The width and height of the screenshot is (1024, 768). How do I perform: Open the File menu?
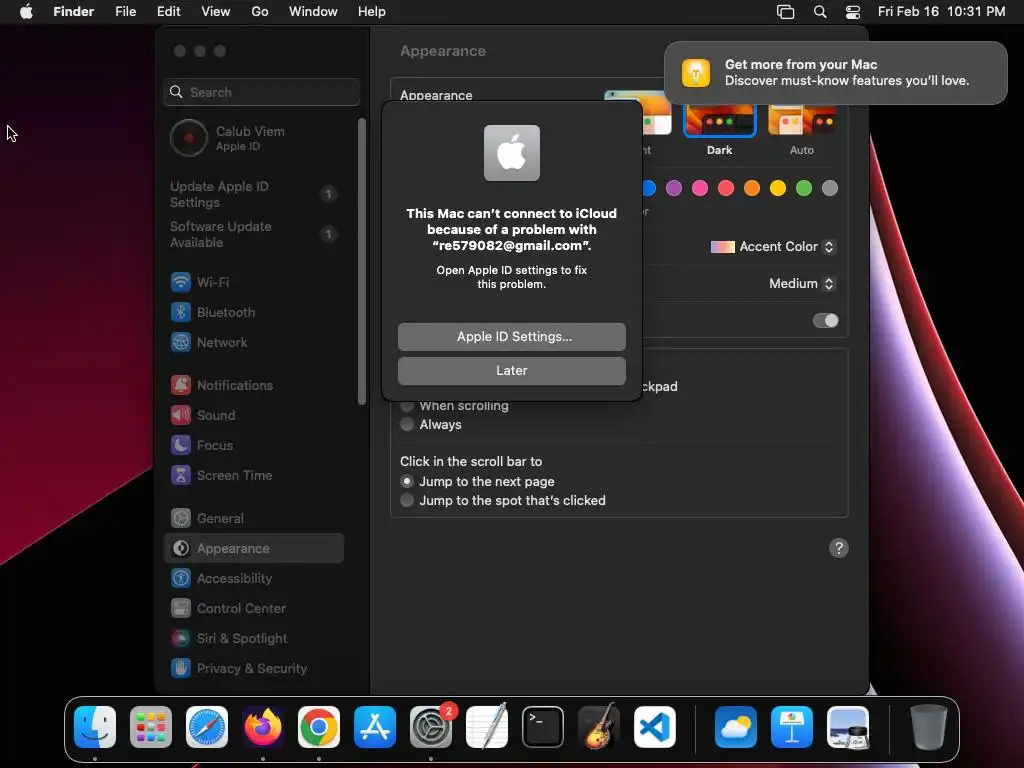(x=125, y=11)
